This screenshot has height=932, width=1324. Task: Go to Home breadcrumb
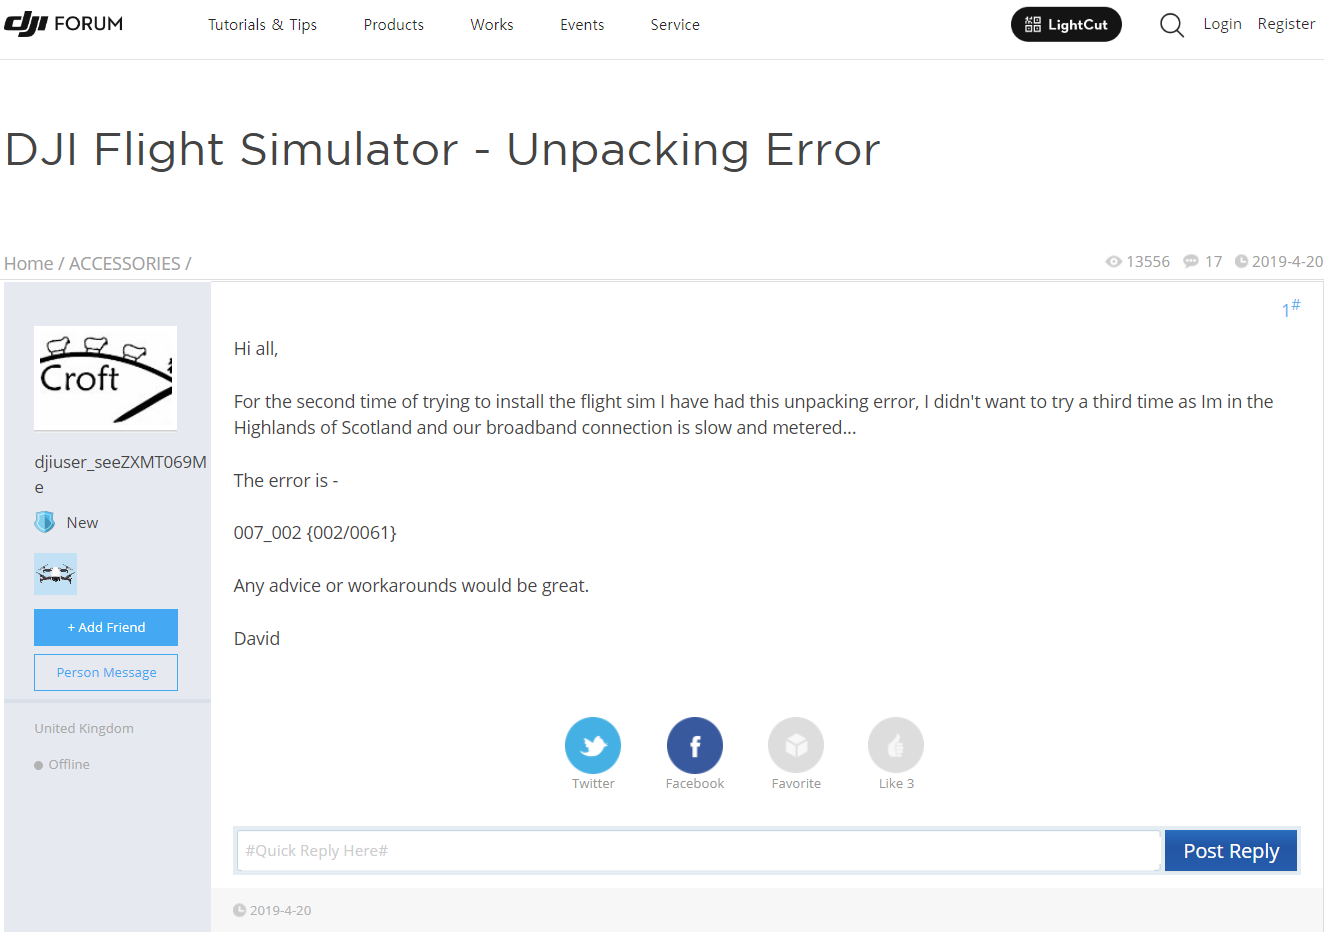pos(29,263)
